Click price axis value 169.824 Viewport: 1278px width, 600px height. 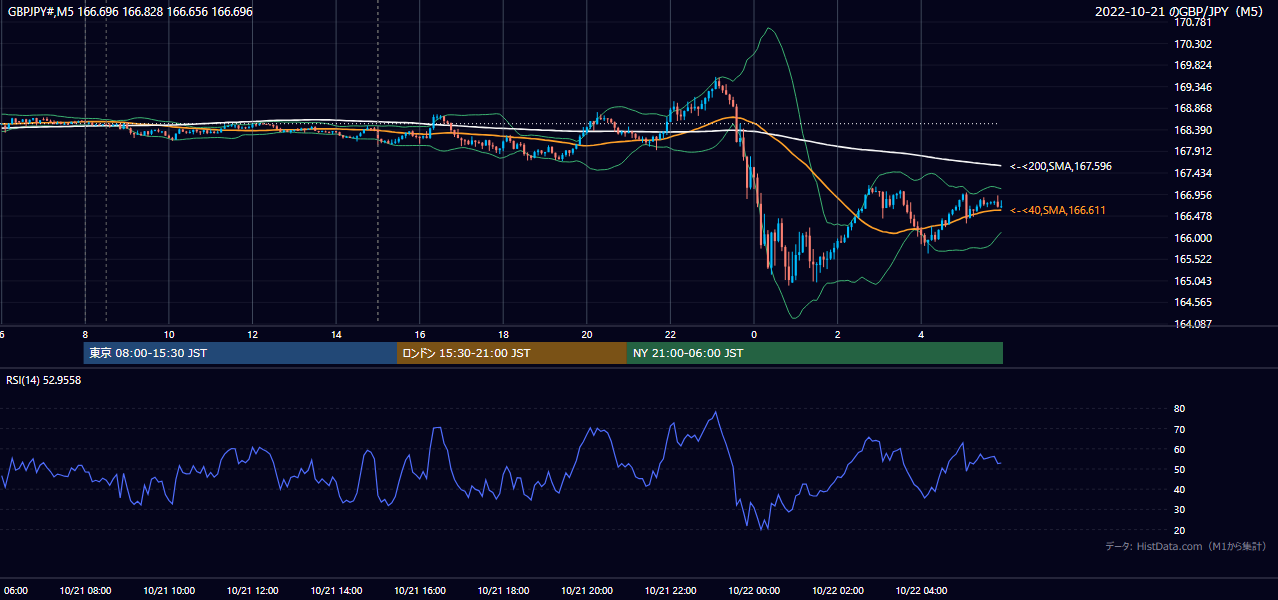(1192, 65)
